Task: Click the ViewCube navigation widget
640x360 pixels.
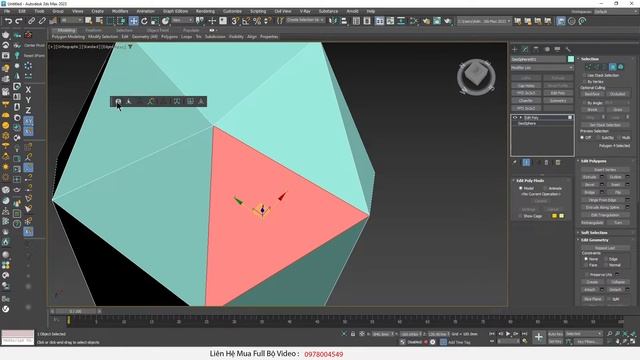Action: [x=476, y=76]
